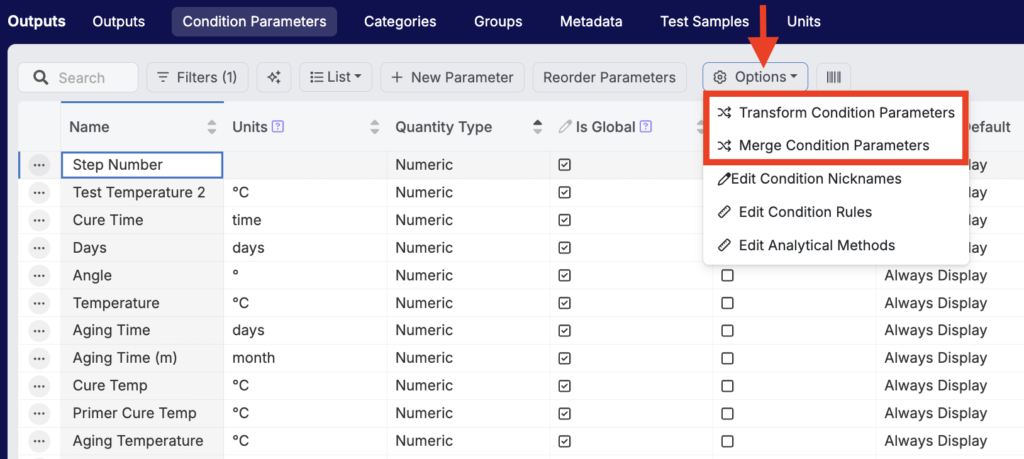1024x459 pixels.
Task: Click the Is Global help icon
Action: [646, 127]
